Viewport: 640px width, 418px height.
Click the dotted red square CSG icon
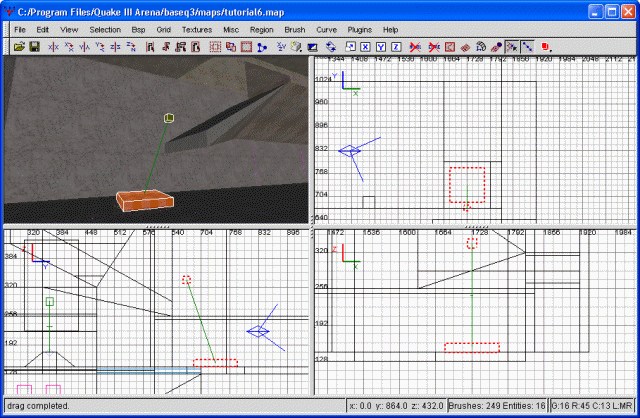coord(215,47)
